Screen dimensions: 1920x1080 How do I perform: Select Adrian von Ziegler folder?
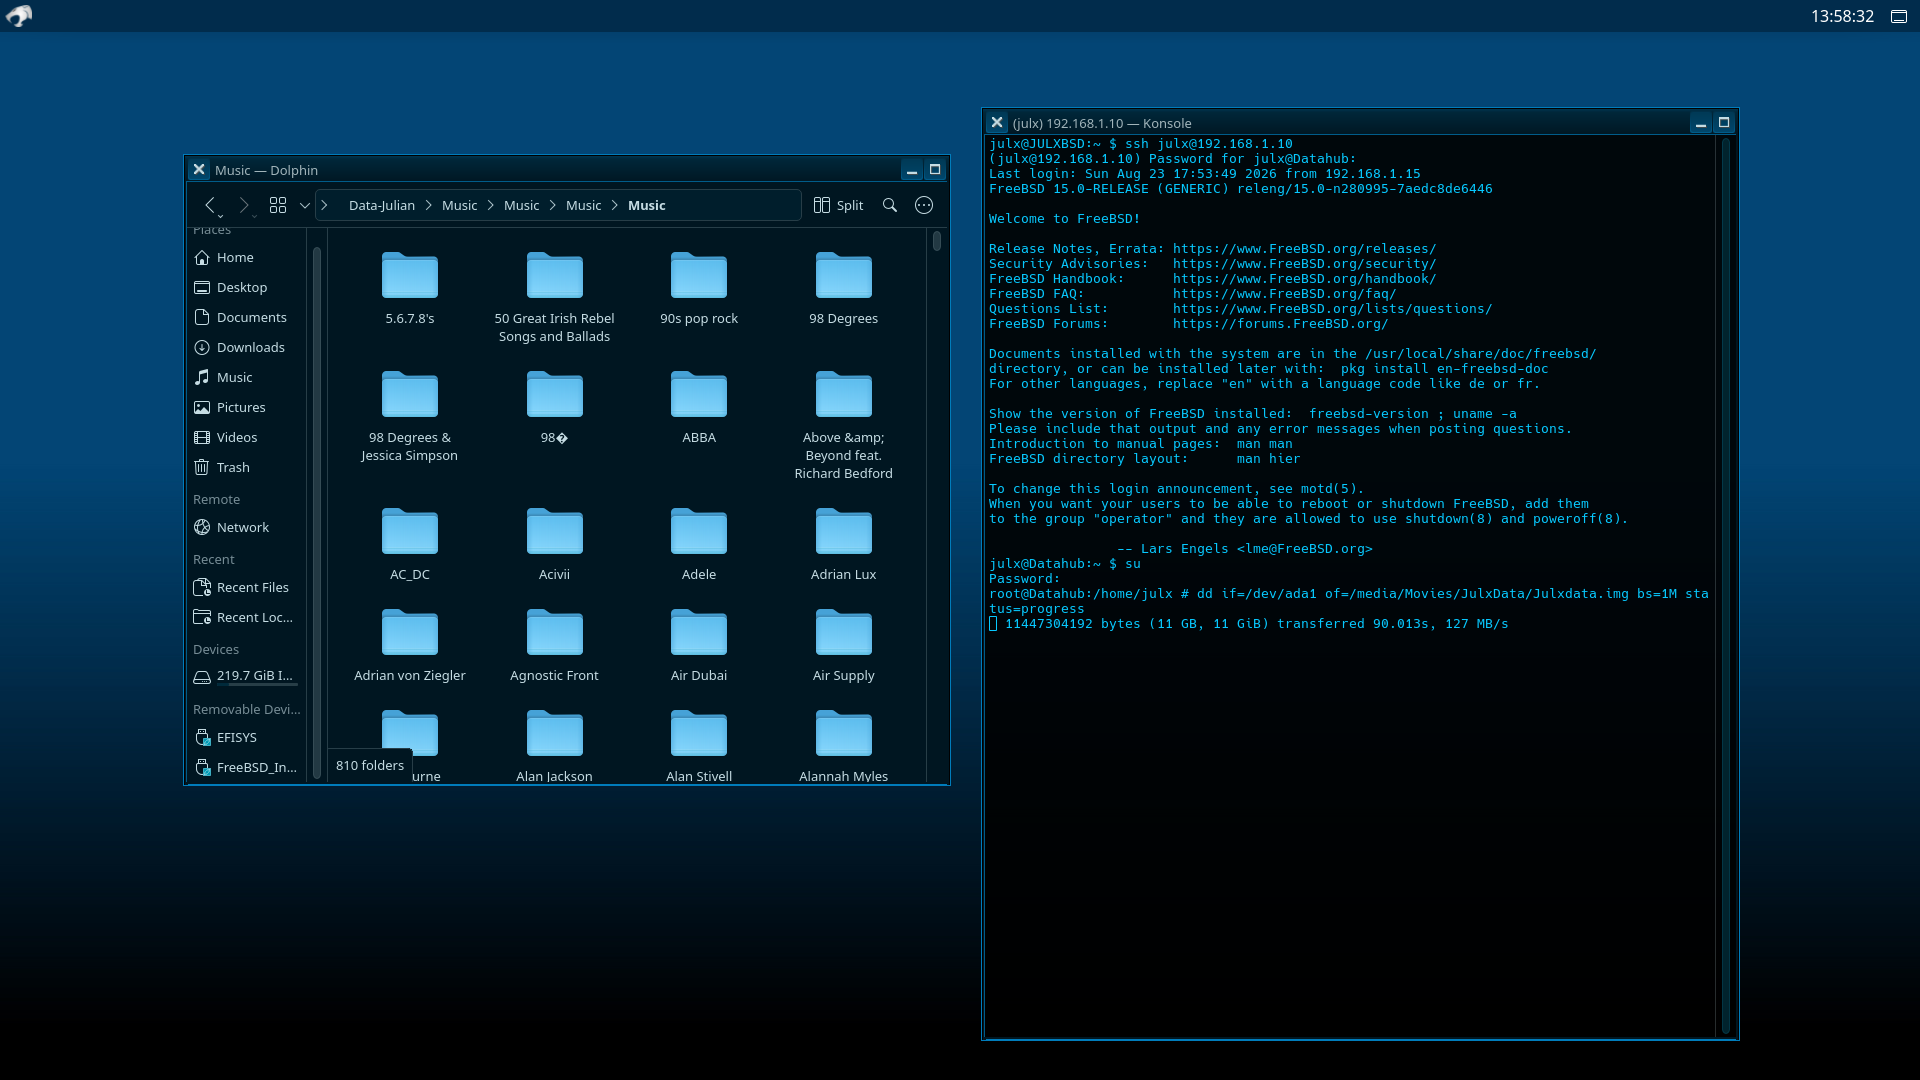[410, 645]
